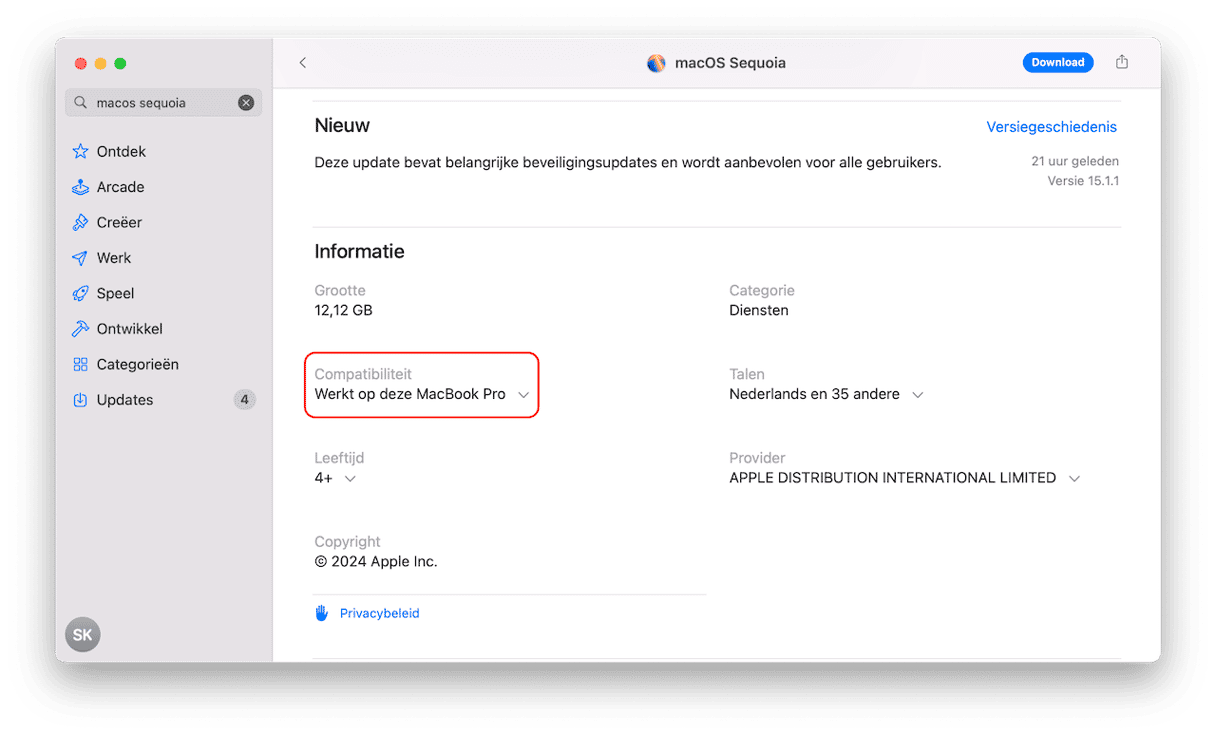Screen dimensions: 1216x735
Task: Expand the Provider chevron
Action: tap(1074, 479)
